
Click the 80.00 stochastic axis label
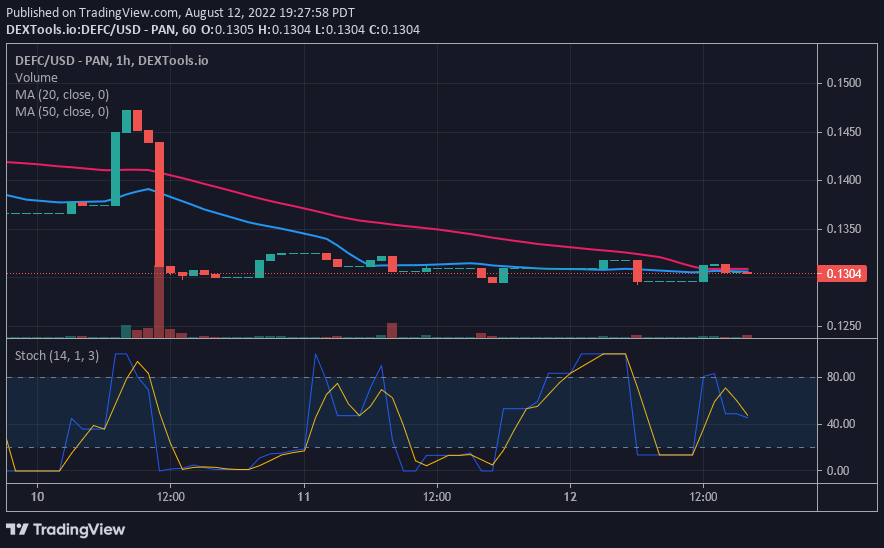point(841,377)
